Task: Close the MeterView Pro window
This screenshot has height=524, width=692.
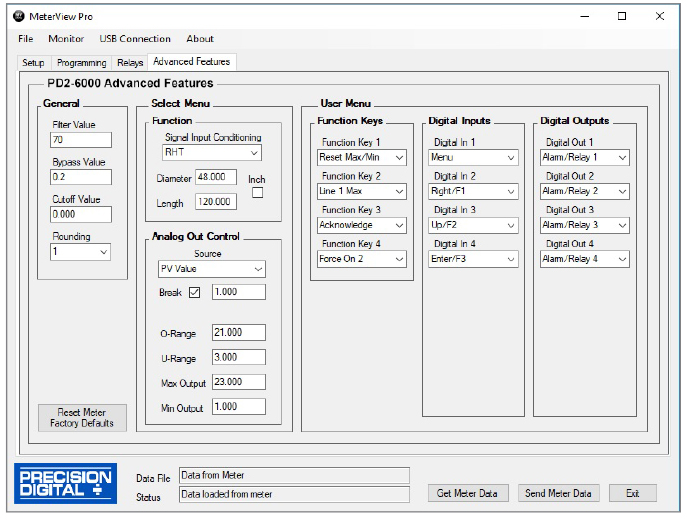Action: (x=660, y=16)
